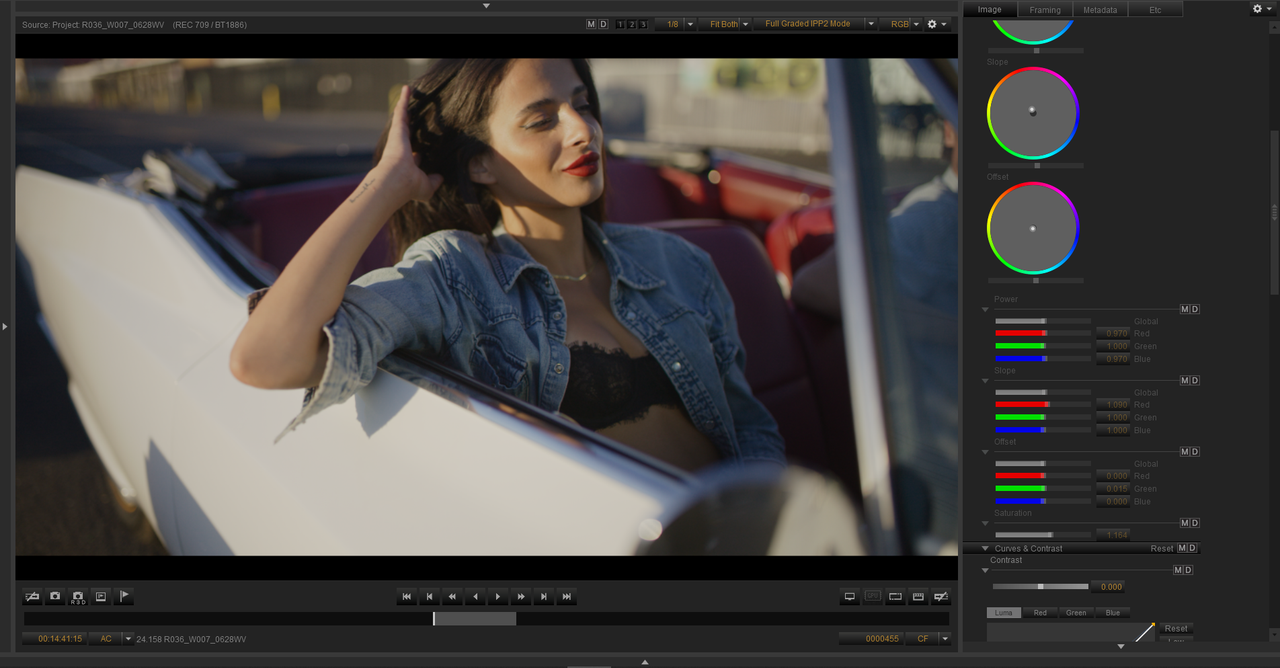Play the clip forward

(498, 597)
